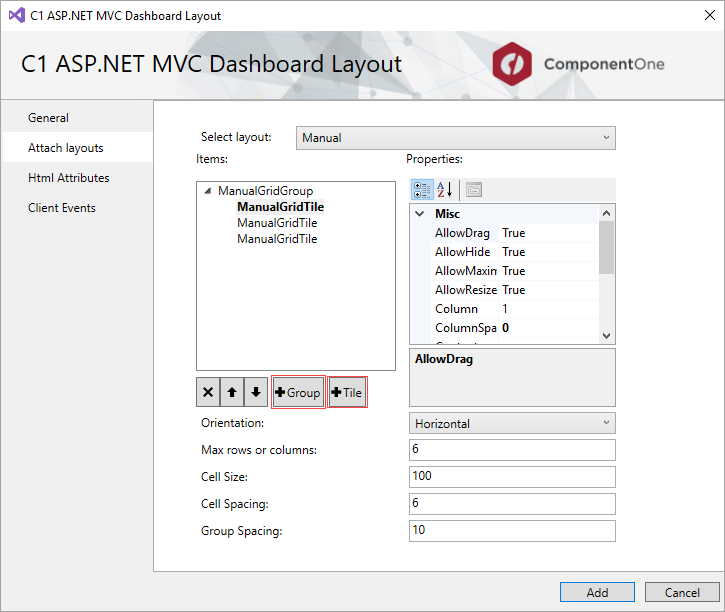Image resolution: width=725 pixels, height=612 pixels.
Task: Click the AllowResize property value True
Action: pos(548,290)
